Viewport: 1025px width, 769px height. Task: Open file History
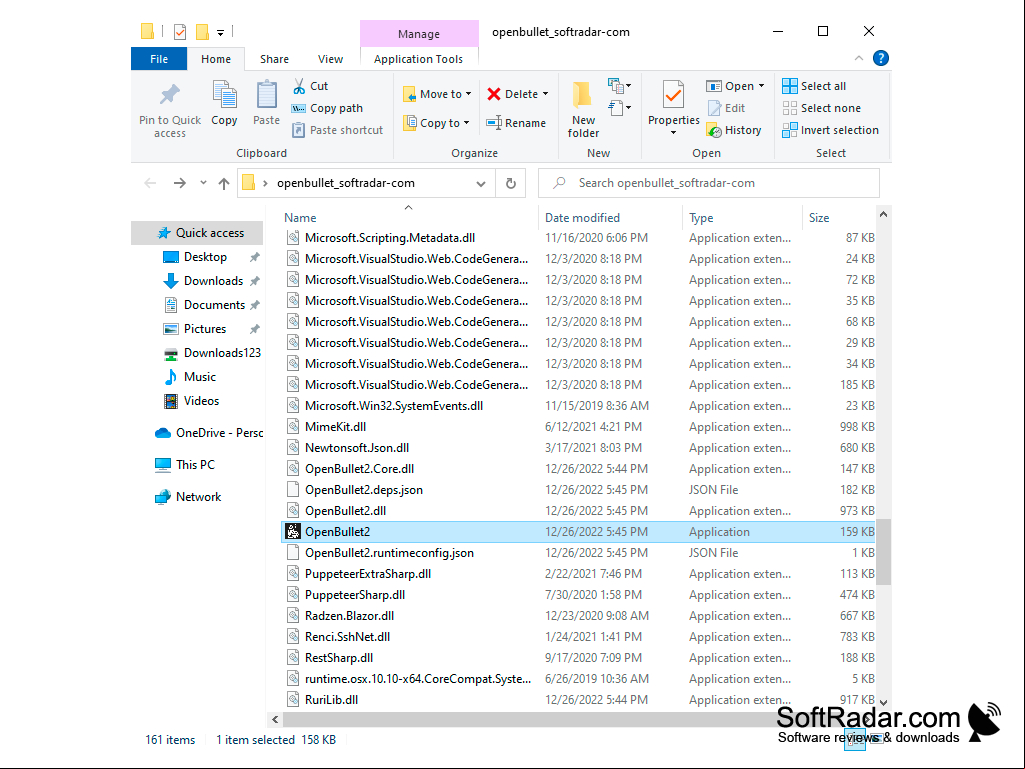(735, 130)
